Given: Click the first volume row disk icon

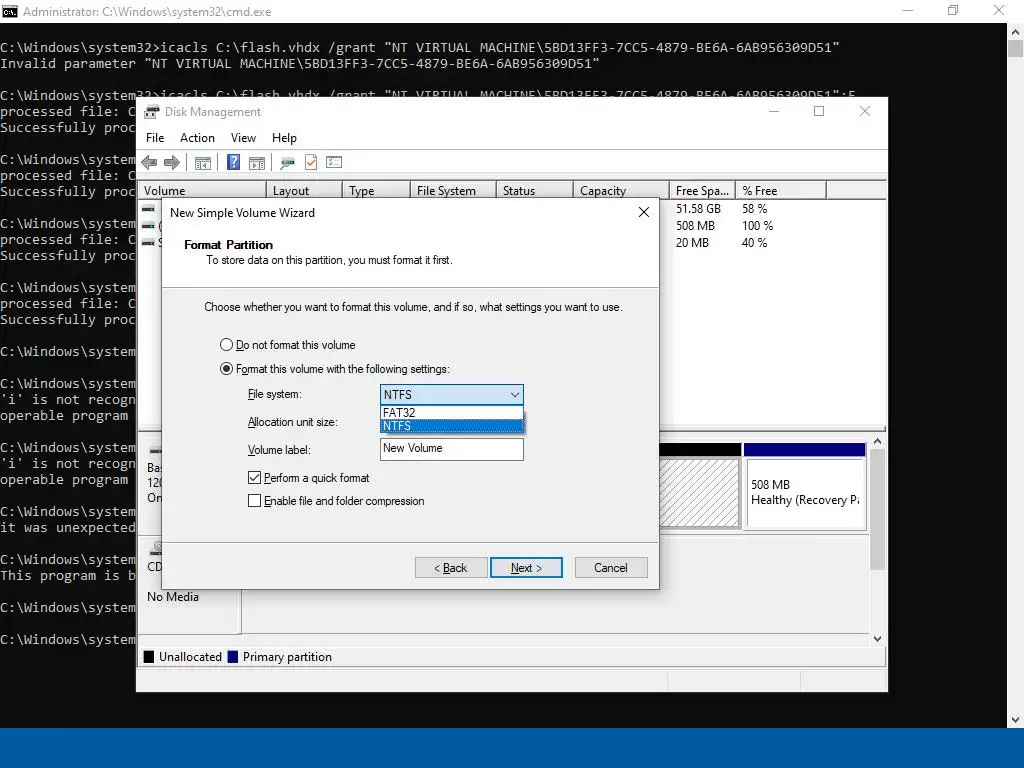Looking at the screenshot, I should pos(149,209).
